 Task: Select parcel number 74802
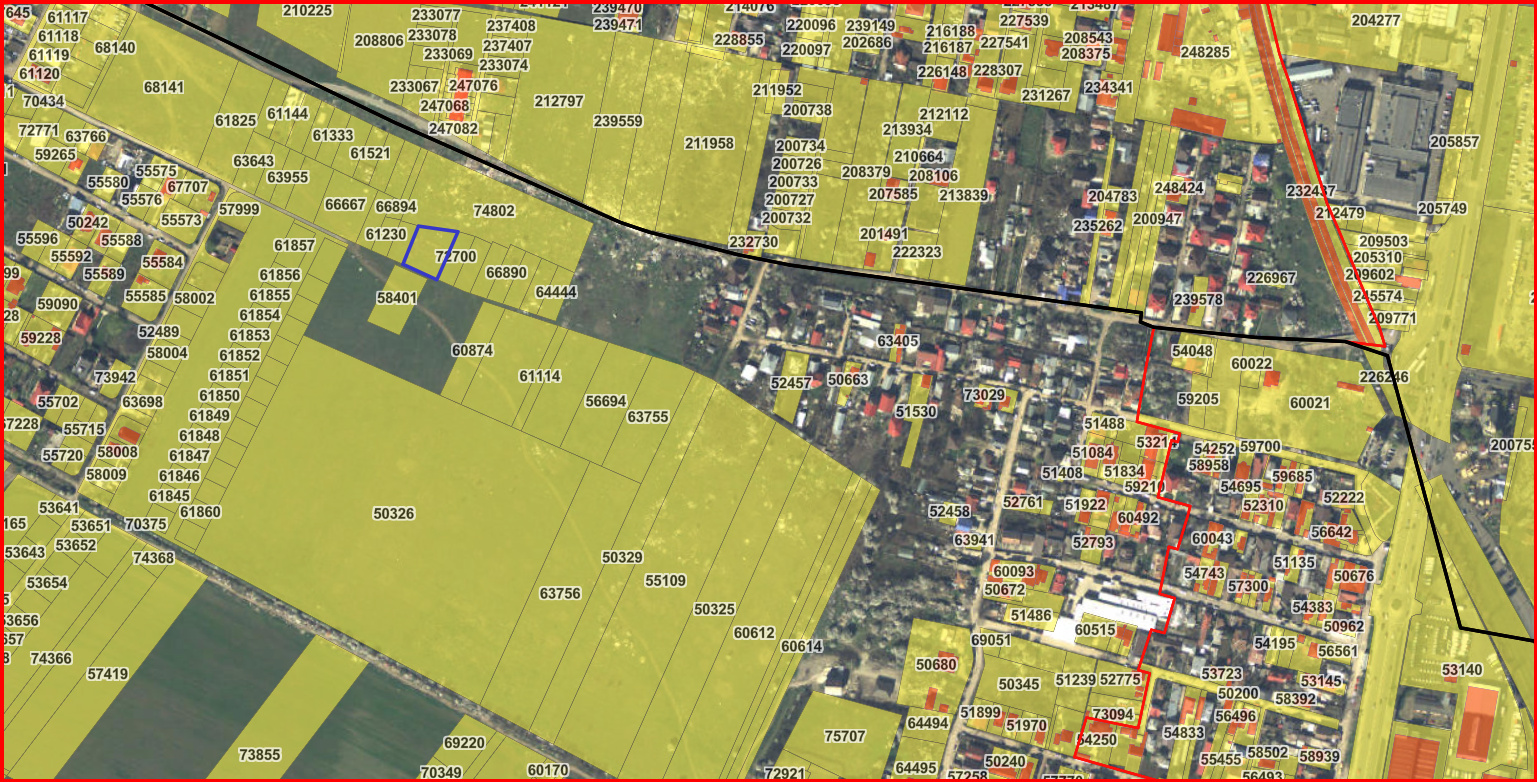pos(494,211)
